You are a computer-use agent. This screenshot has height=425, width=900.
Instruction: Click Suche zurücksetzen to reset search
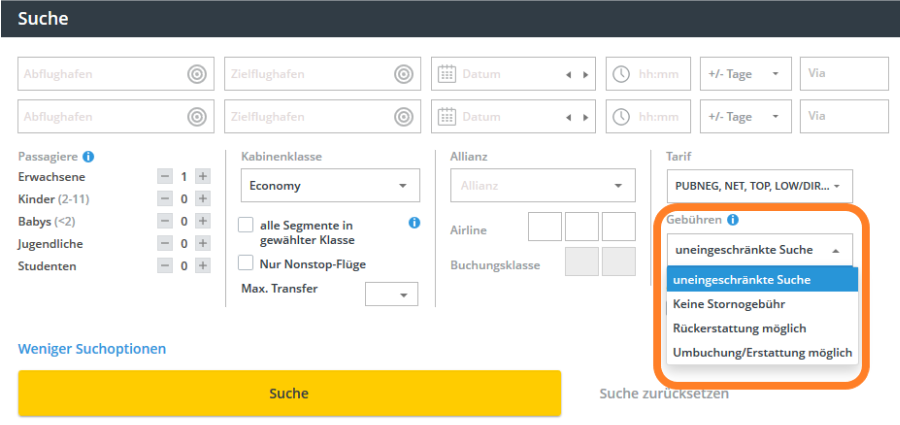click(664, 393)
